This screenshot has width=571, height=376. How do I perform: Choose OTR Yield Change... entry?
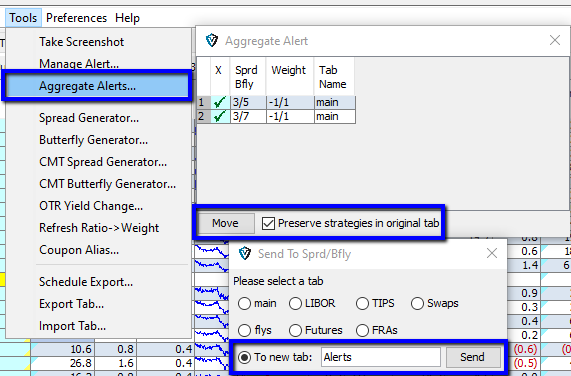[x=91, y=206]
